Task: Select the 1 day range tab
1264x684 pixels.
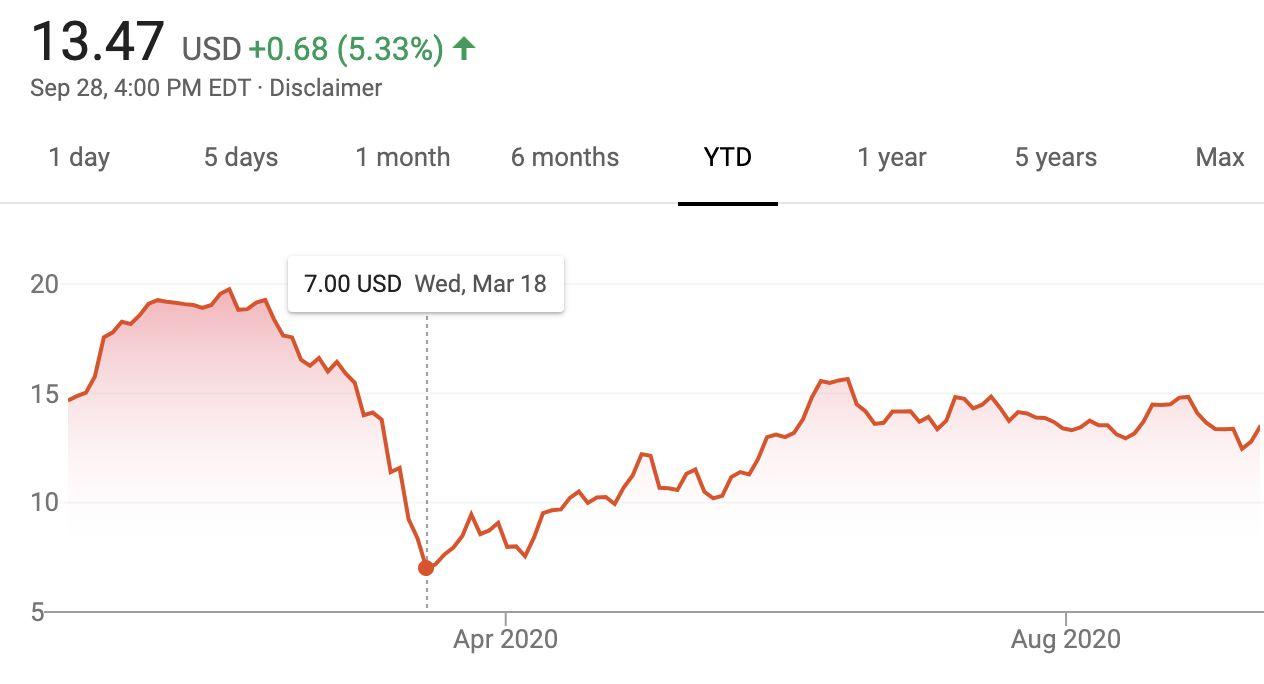Action: (79, 157)
